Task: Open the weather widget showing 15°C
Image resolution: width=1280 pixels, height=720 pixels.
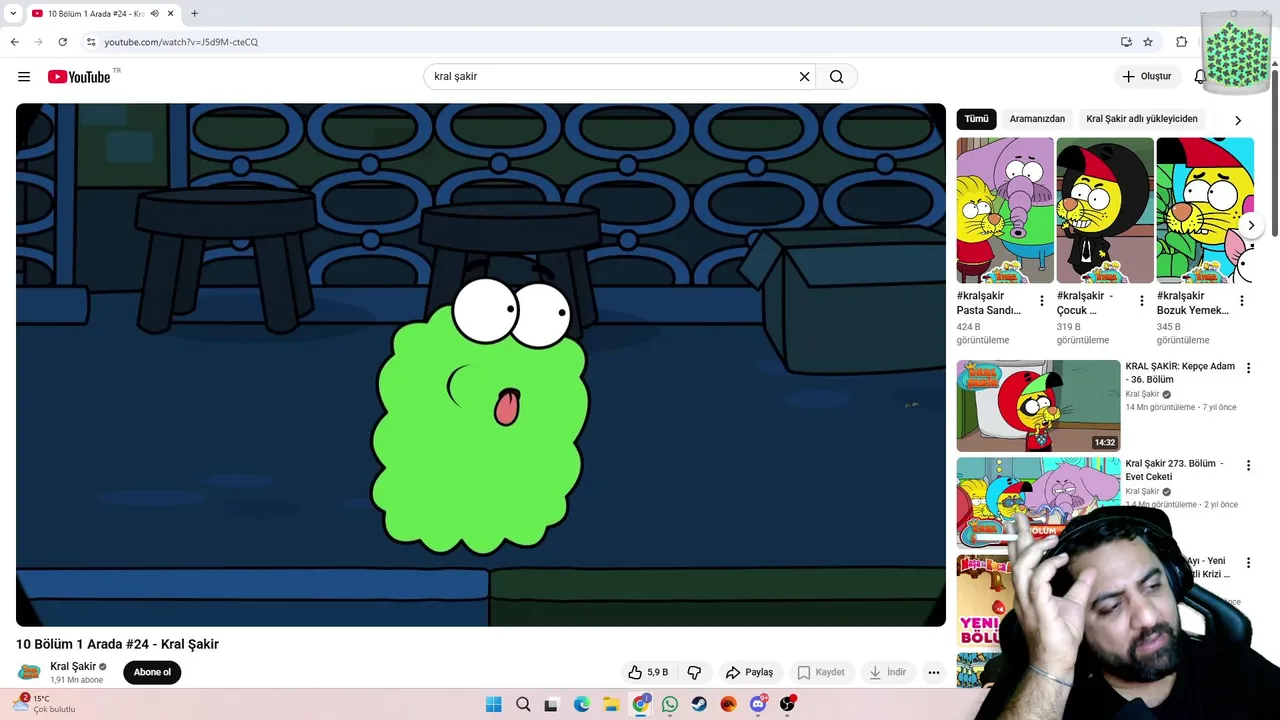Action: click(44, 704)
